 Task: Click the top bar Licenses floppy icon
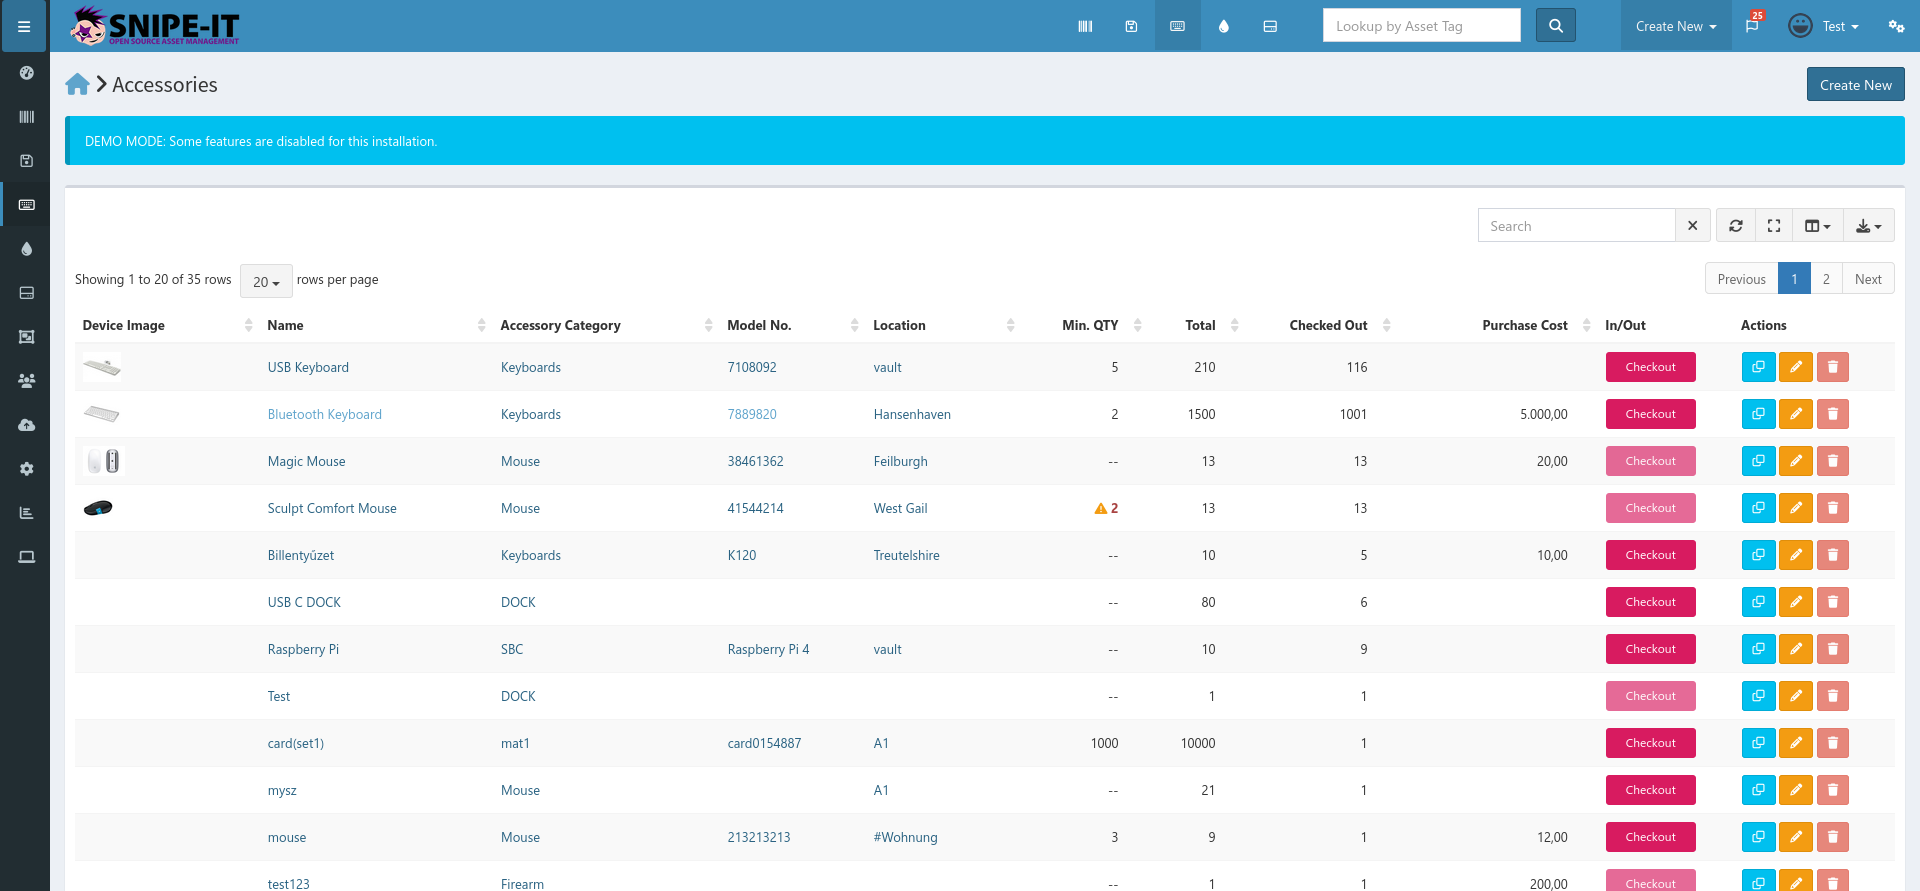coord(1131,26)
